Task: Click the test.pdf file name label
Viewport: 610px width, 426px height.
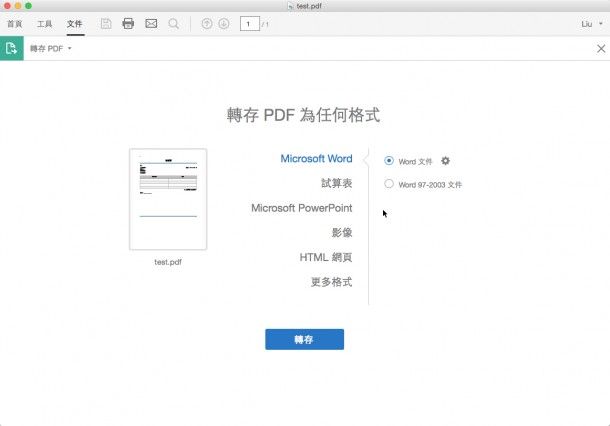Action: click(x=168, y=262)
